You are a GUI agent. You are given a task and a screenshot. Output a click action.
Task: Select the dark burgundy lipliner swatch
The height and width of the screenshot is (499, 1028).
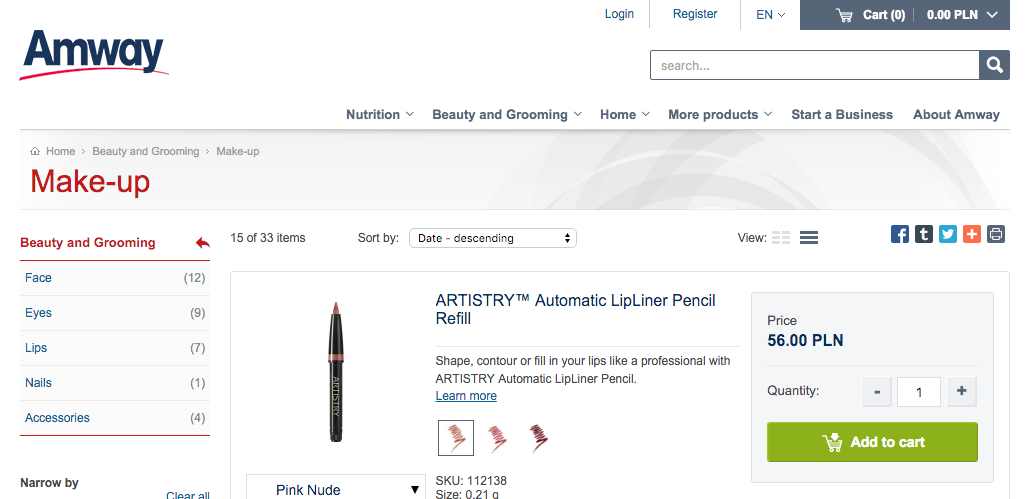(539, 437)
